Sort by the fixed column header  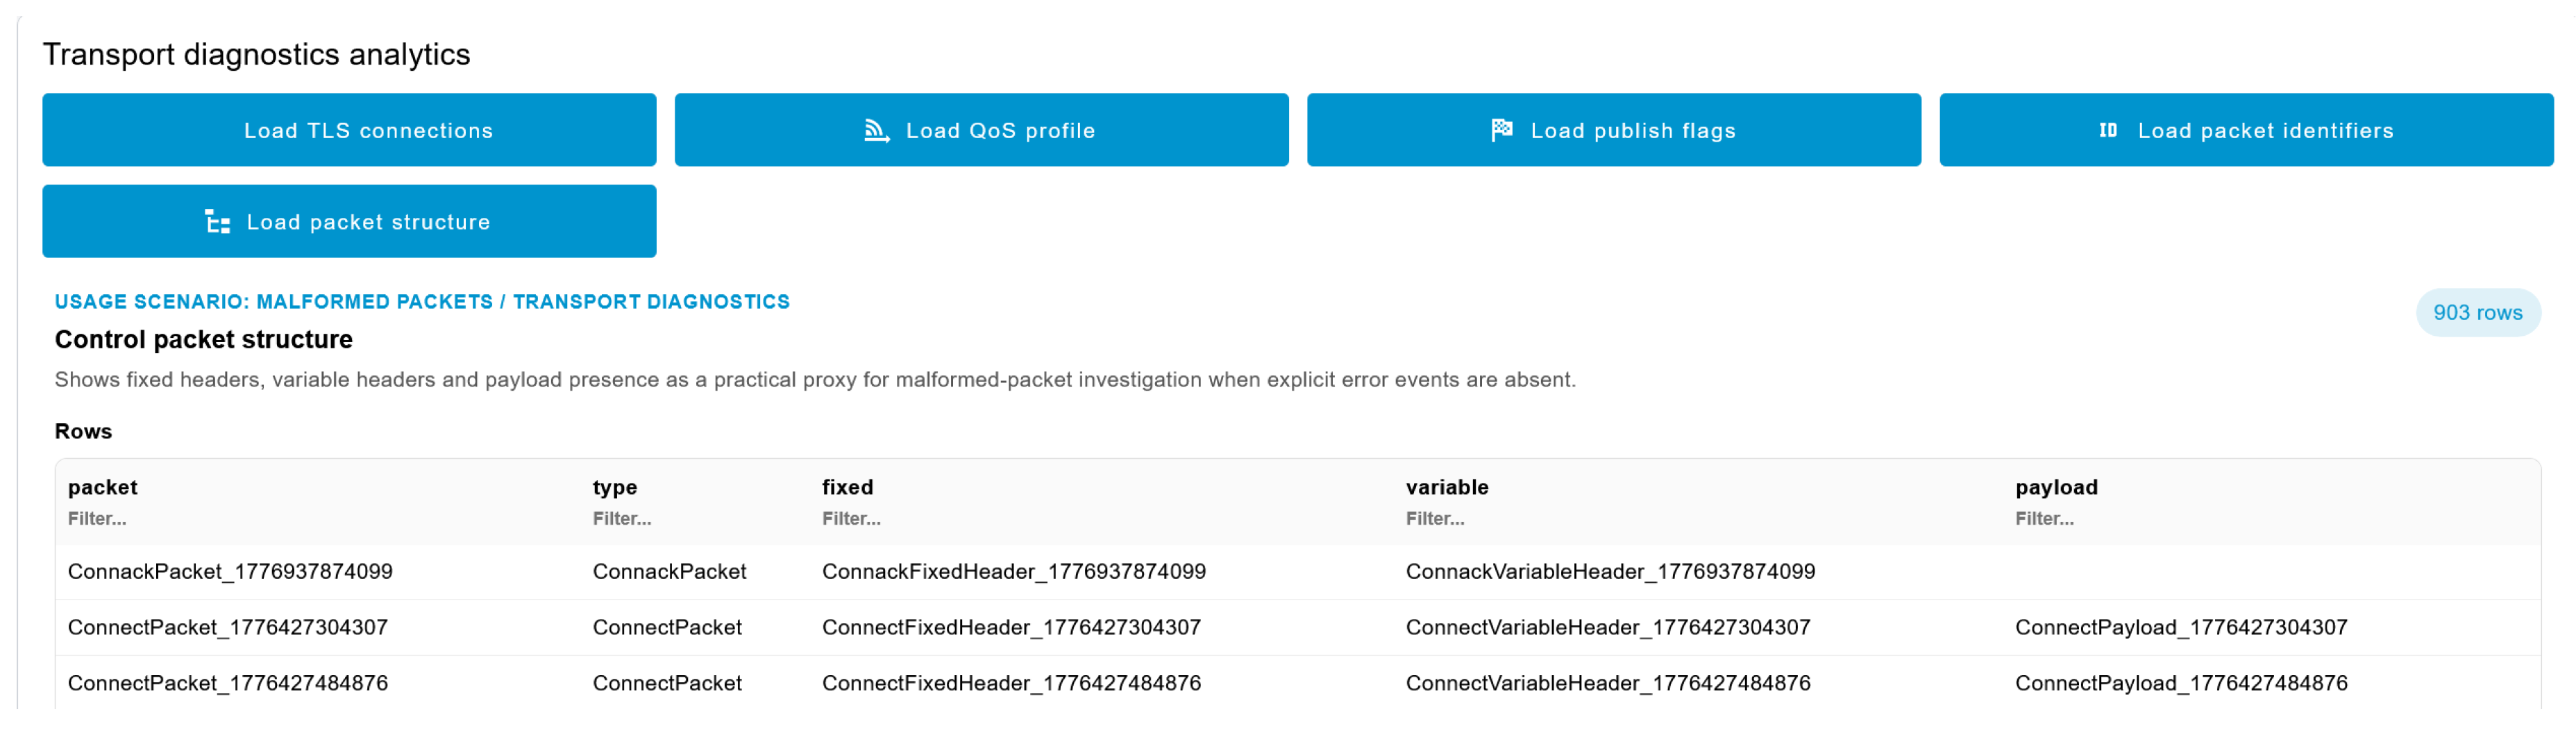[847, 487]
